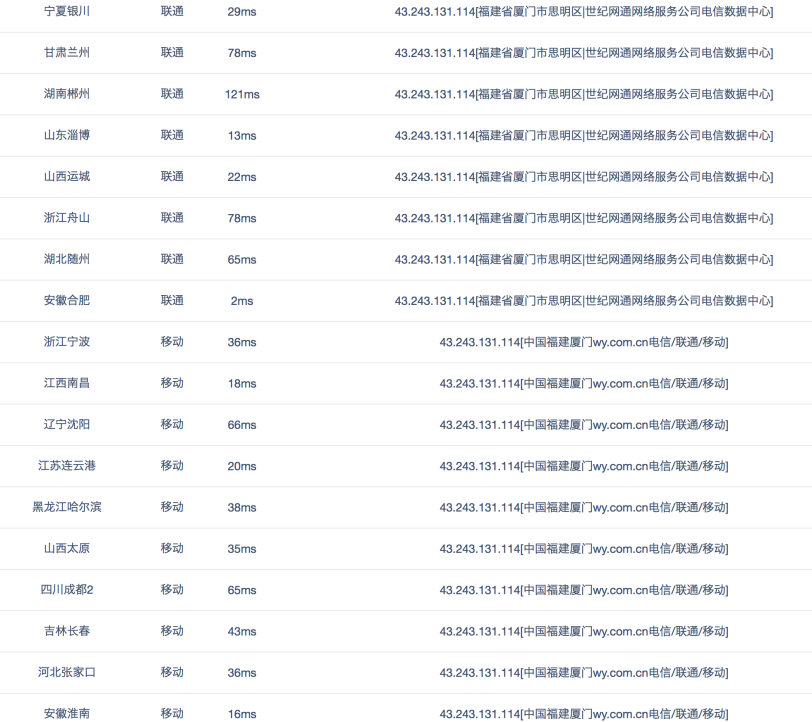The width and height of the screenshot is (812, 722).
Task: Click the IP location text in 吉林长春 row
Action: [625, 632]
